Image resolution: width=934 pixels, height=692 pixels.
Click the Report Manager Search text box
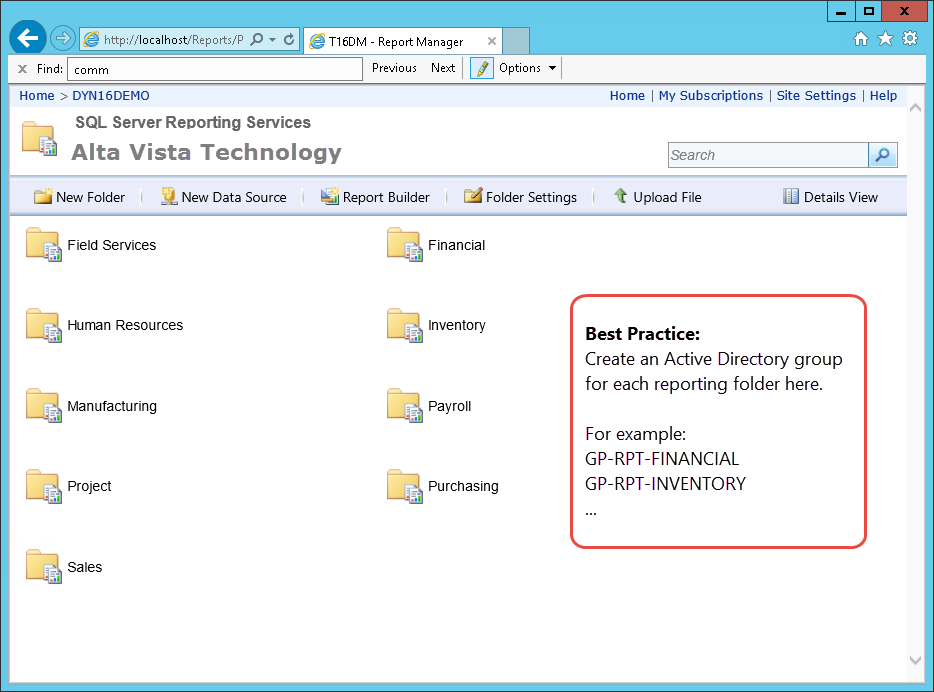tap(768, 155)
